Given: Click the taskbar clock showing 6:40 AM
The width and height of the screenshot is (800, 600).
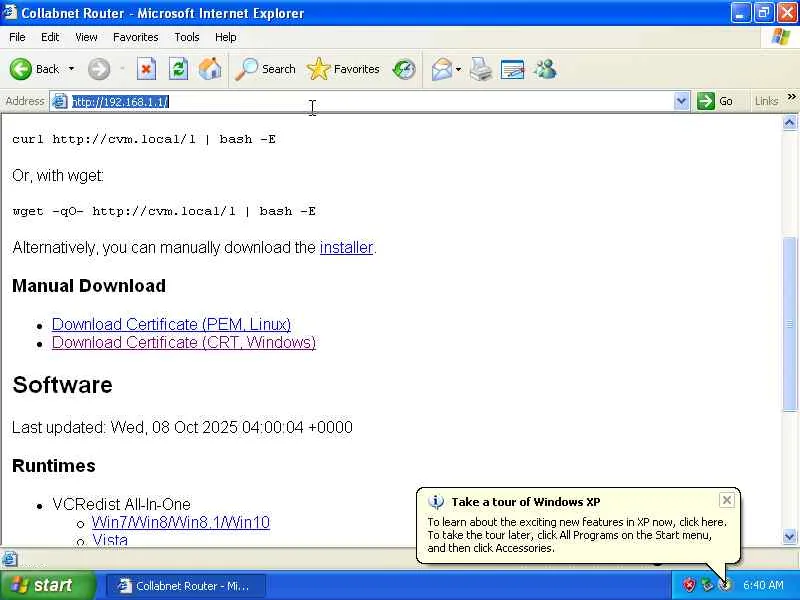Looking at the screenshot, I should pyautogui.click(x=763, y=585).
